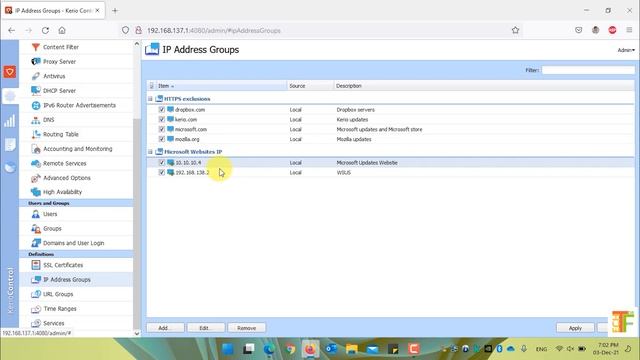
Task: Click Windows Start button
Action: (228, 349)
